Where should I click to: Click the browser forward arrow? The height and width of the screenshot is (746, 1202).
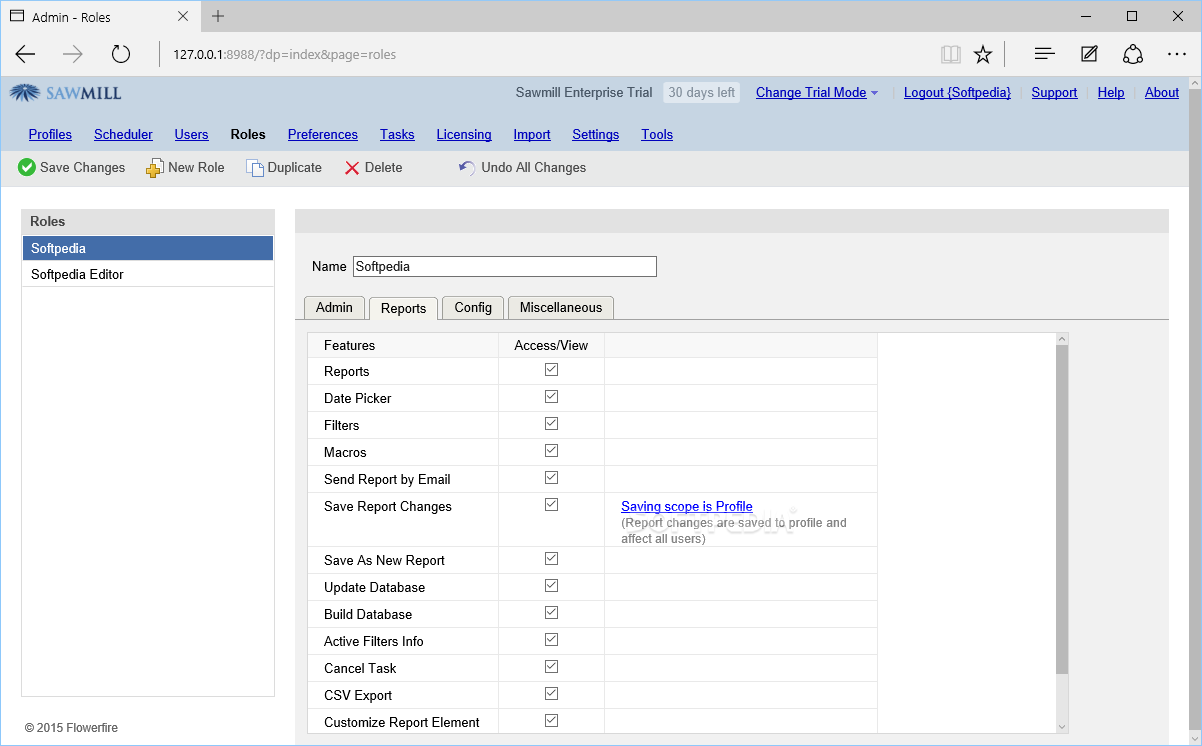[x=73, y=54]
